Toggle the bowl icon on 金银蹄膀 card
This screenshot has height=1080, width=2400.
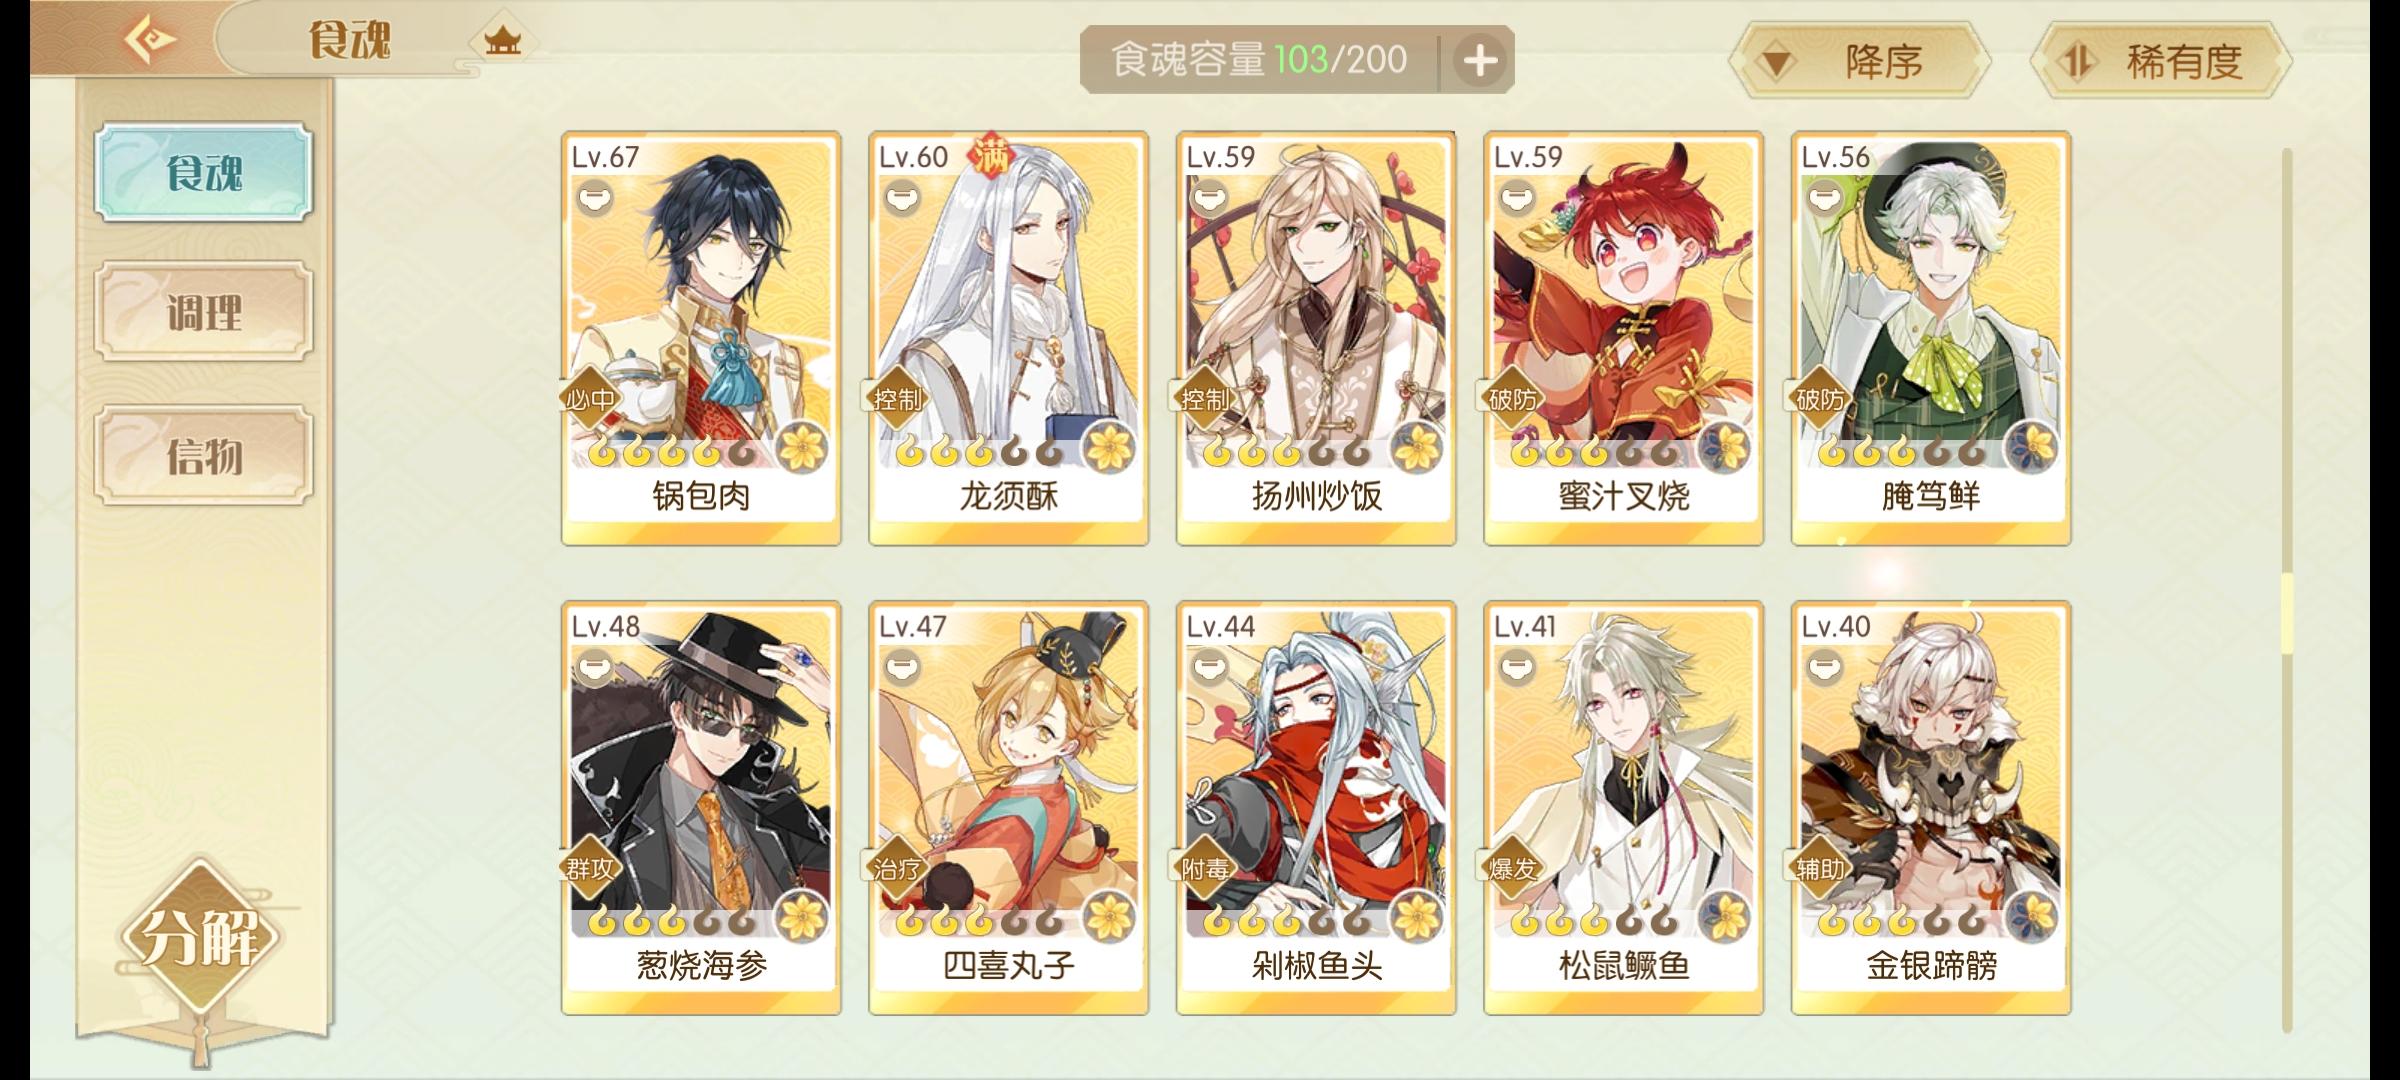pyautogui.click(x=1823, y=667)
